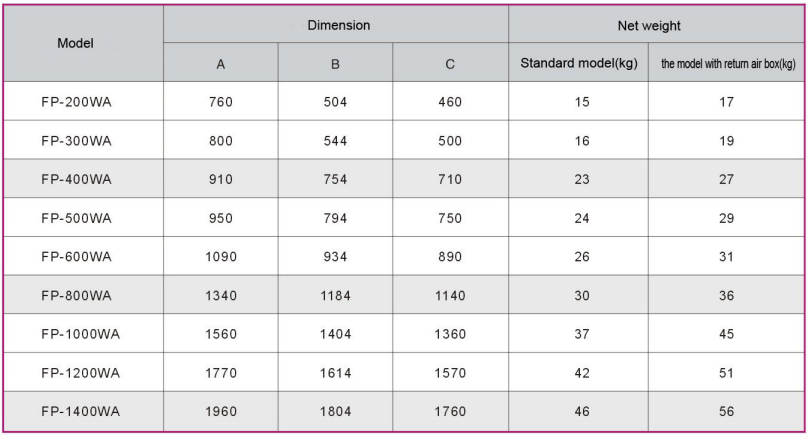Select the FP-1000WA model cell
808x435 pixels.
[82, 333]
